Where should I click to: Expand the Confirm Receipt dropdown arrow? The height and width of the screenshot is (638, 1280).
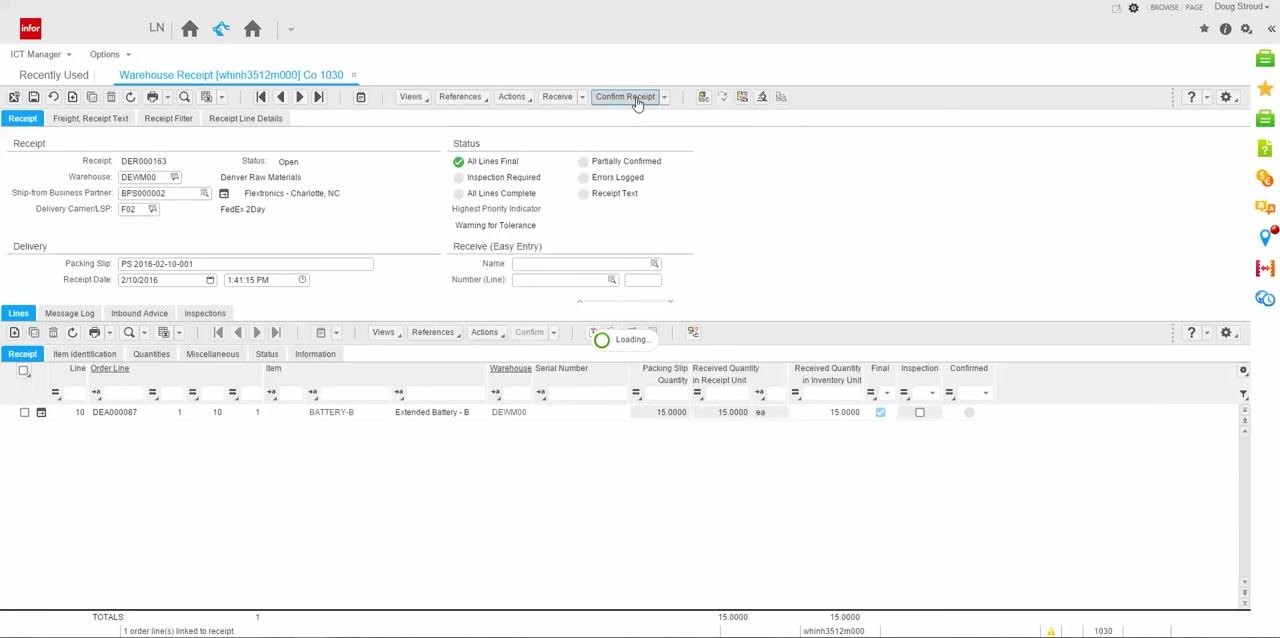[664, 97]
